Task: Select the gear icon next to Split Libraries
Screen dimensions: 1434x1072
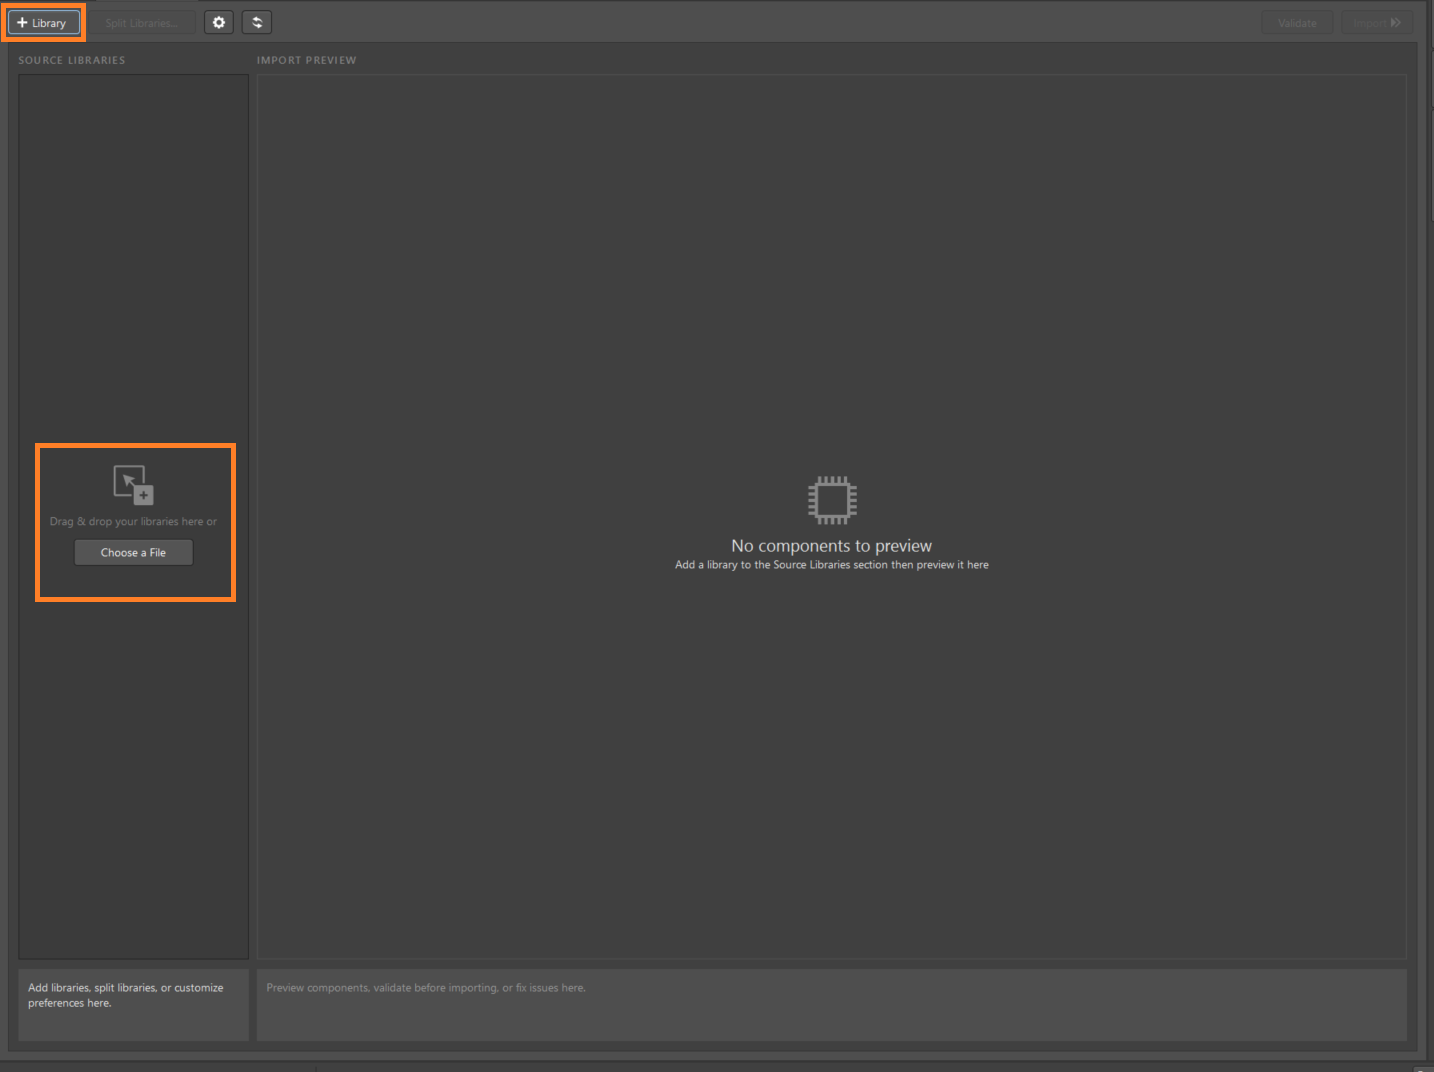Action: [219, 21]
